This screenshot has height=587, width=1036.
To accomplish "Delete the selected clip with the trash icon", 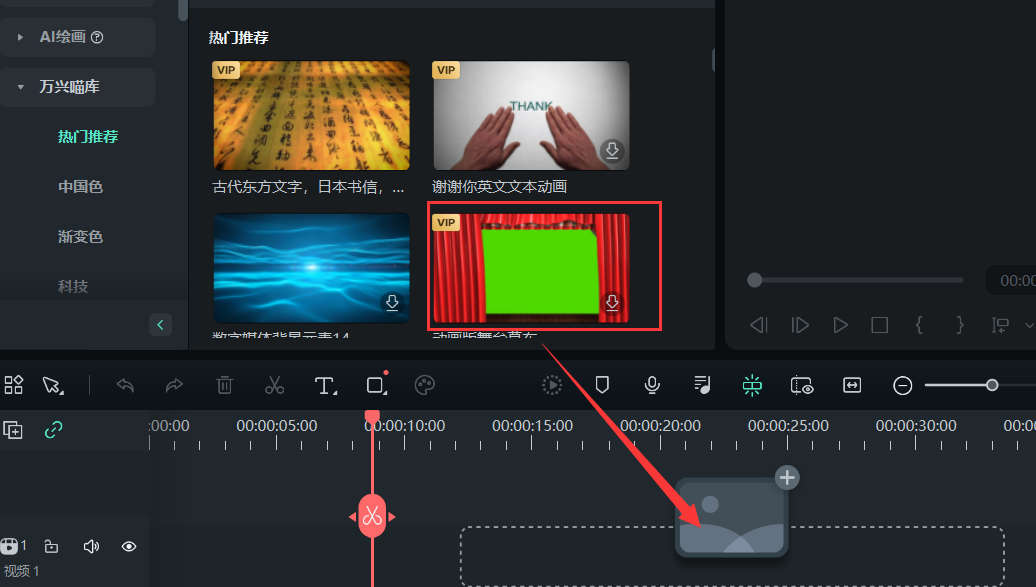I will pyautogui.click(x=225, y=385).
